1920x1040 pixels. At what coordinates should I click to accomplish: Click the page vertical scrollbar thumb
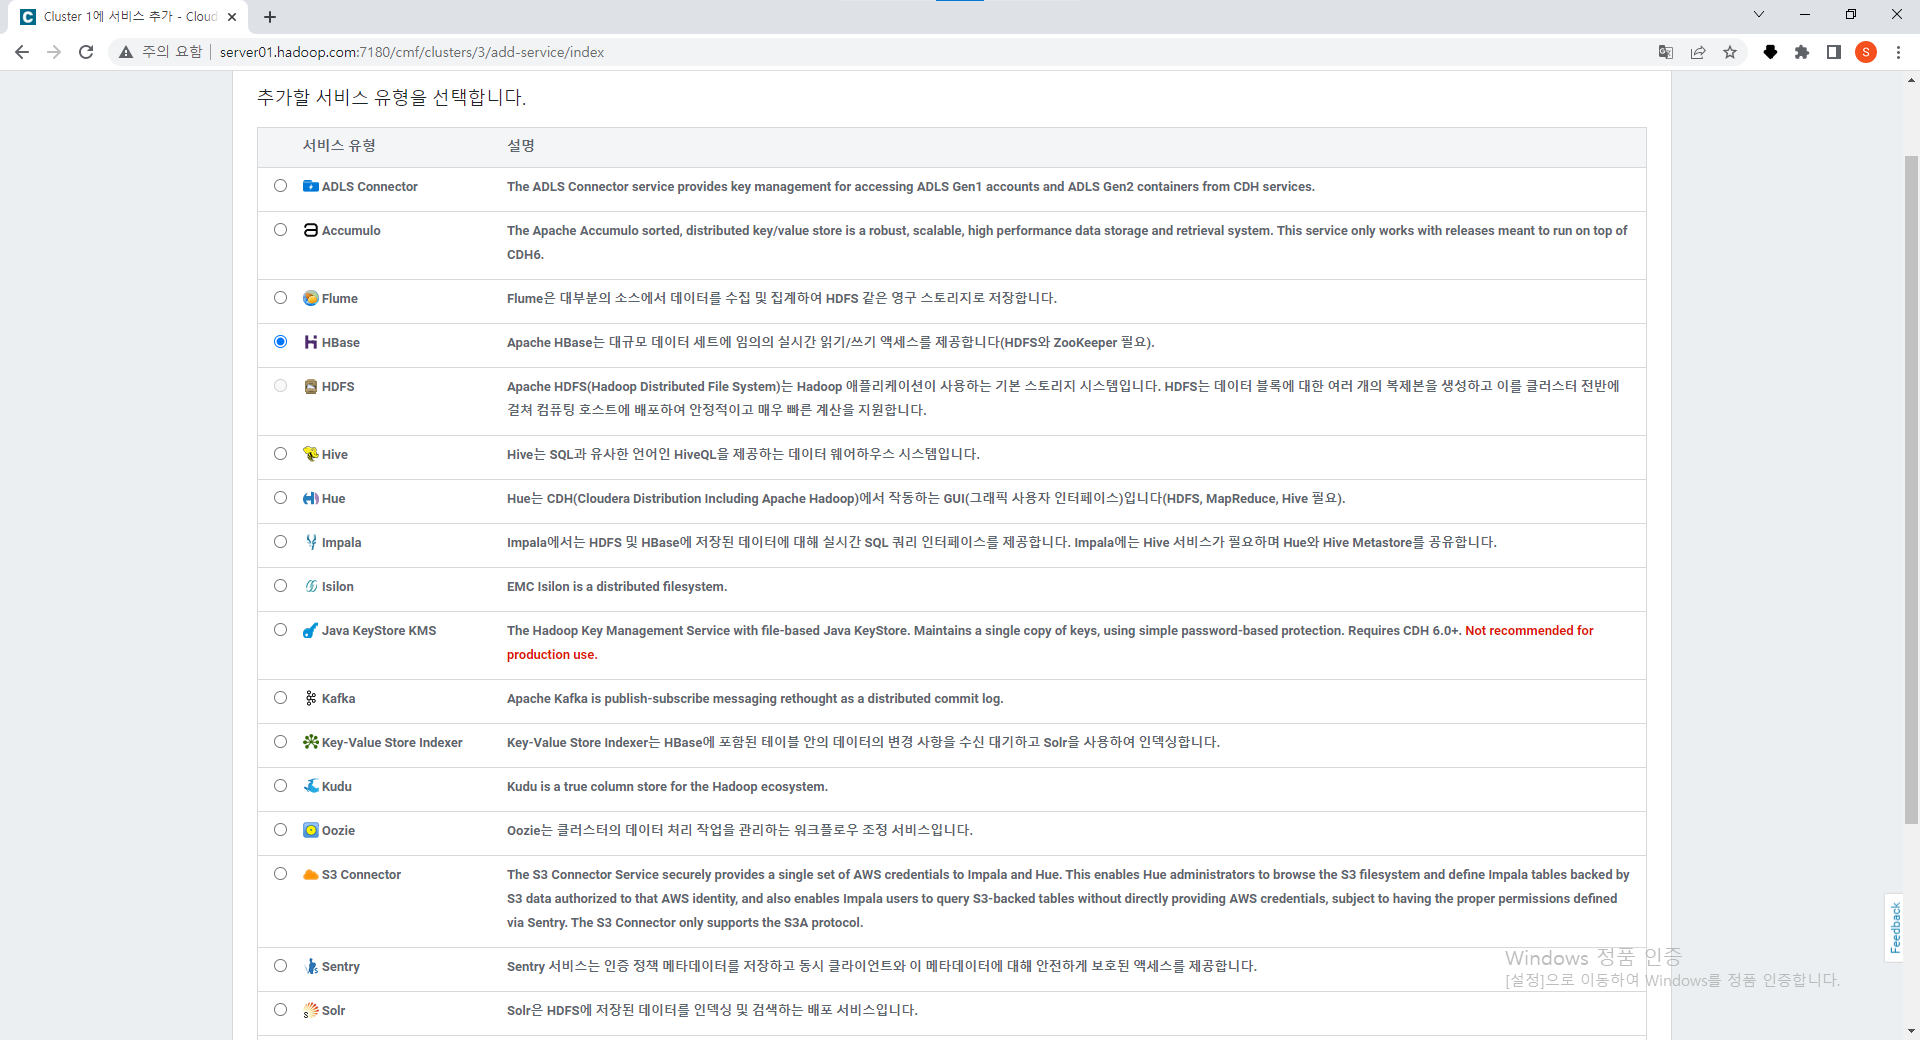click(x=1911, y=490)
